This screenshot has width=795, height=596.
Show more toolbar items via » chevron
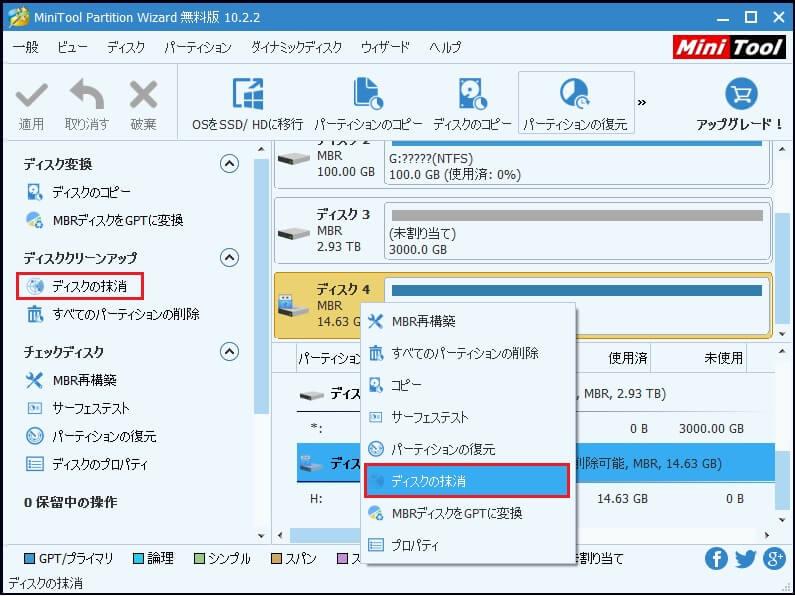642,102
